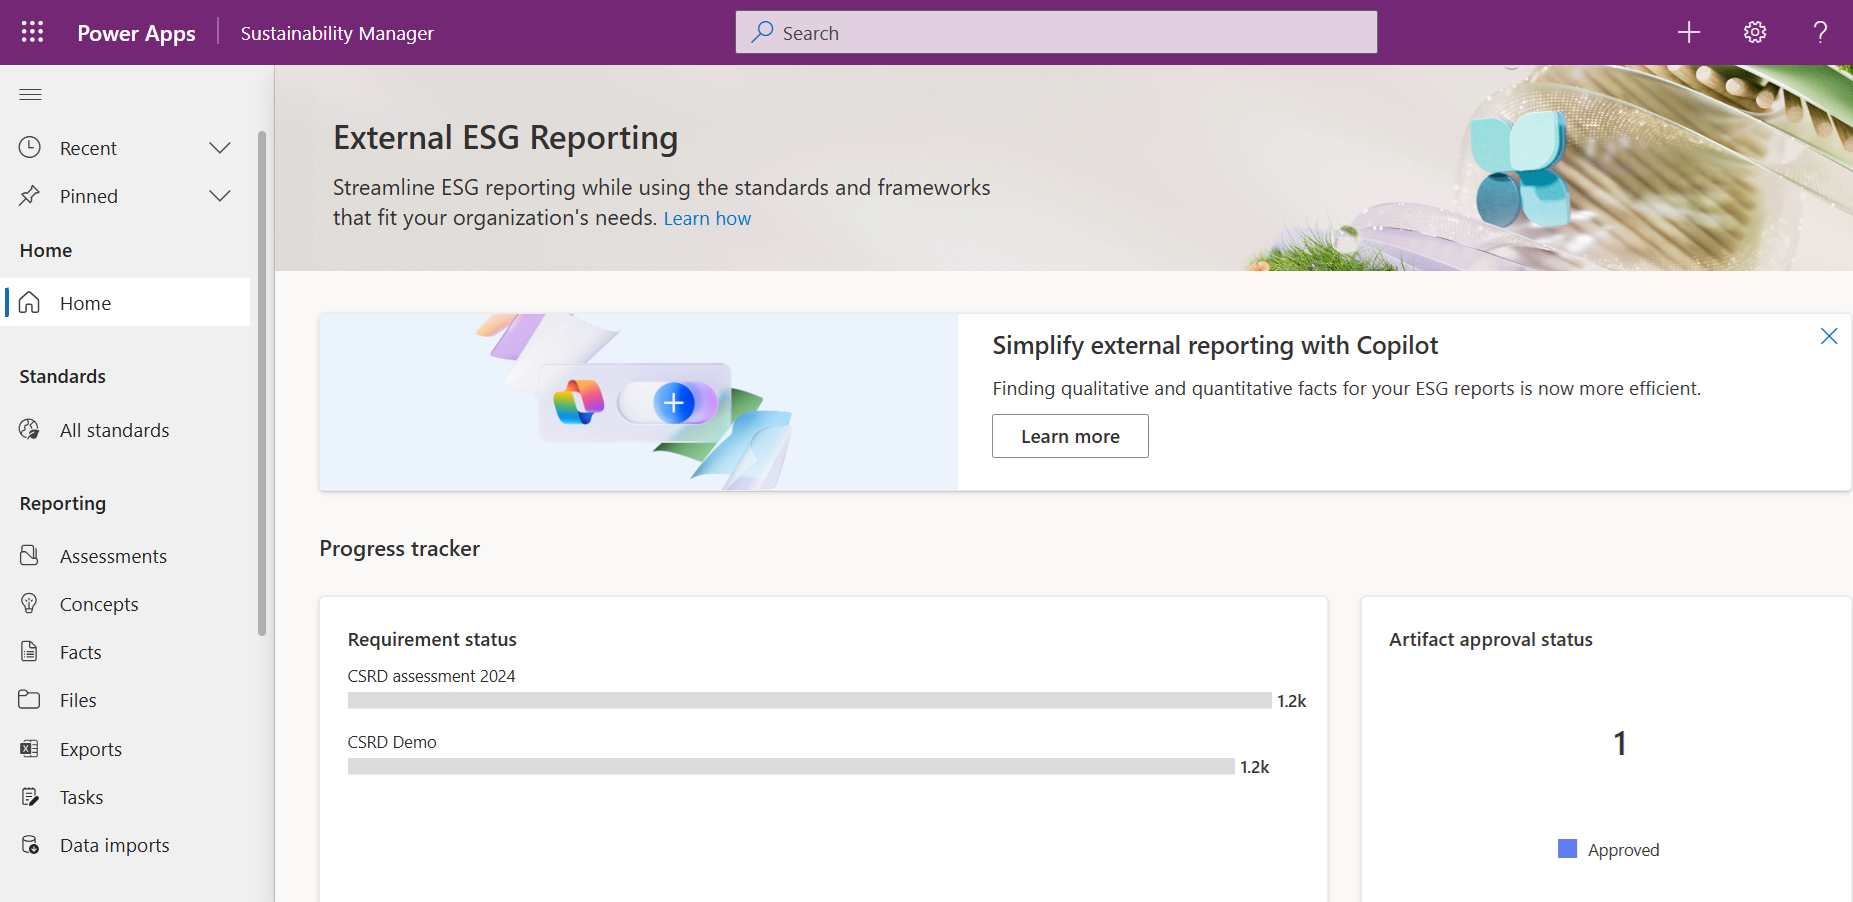1853x902 pixels.
Task: Click the Facts document icon
Action: (30, 652)
